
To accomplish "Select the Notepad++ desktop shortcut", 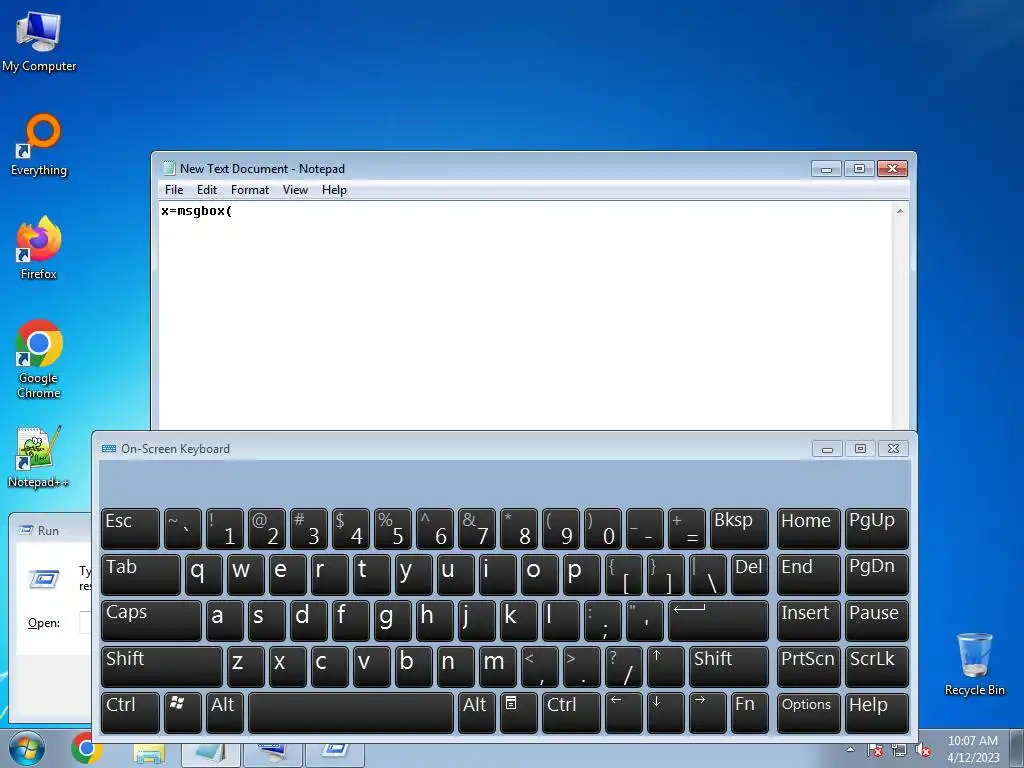I will coord(39,457).
